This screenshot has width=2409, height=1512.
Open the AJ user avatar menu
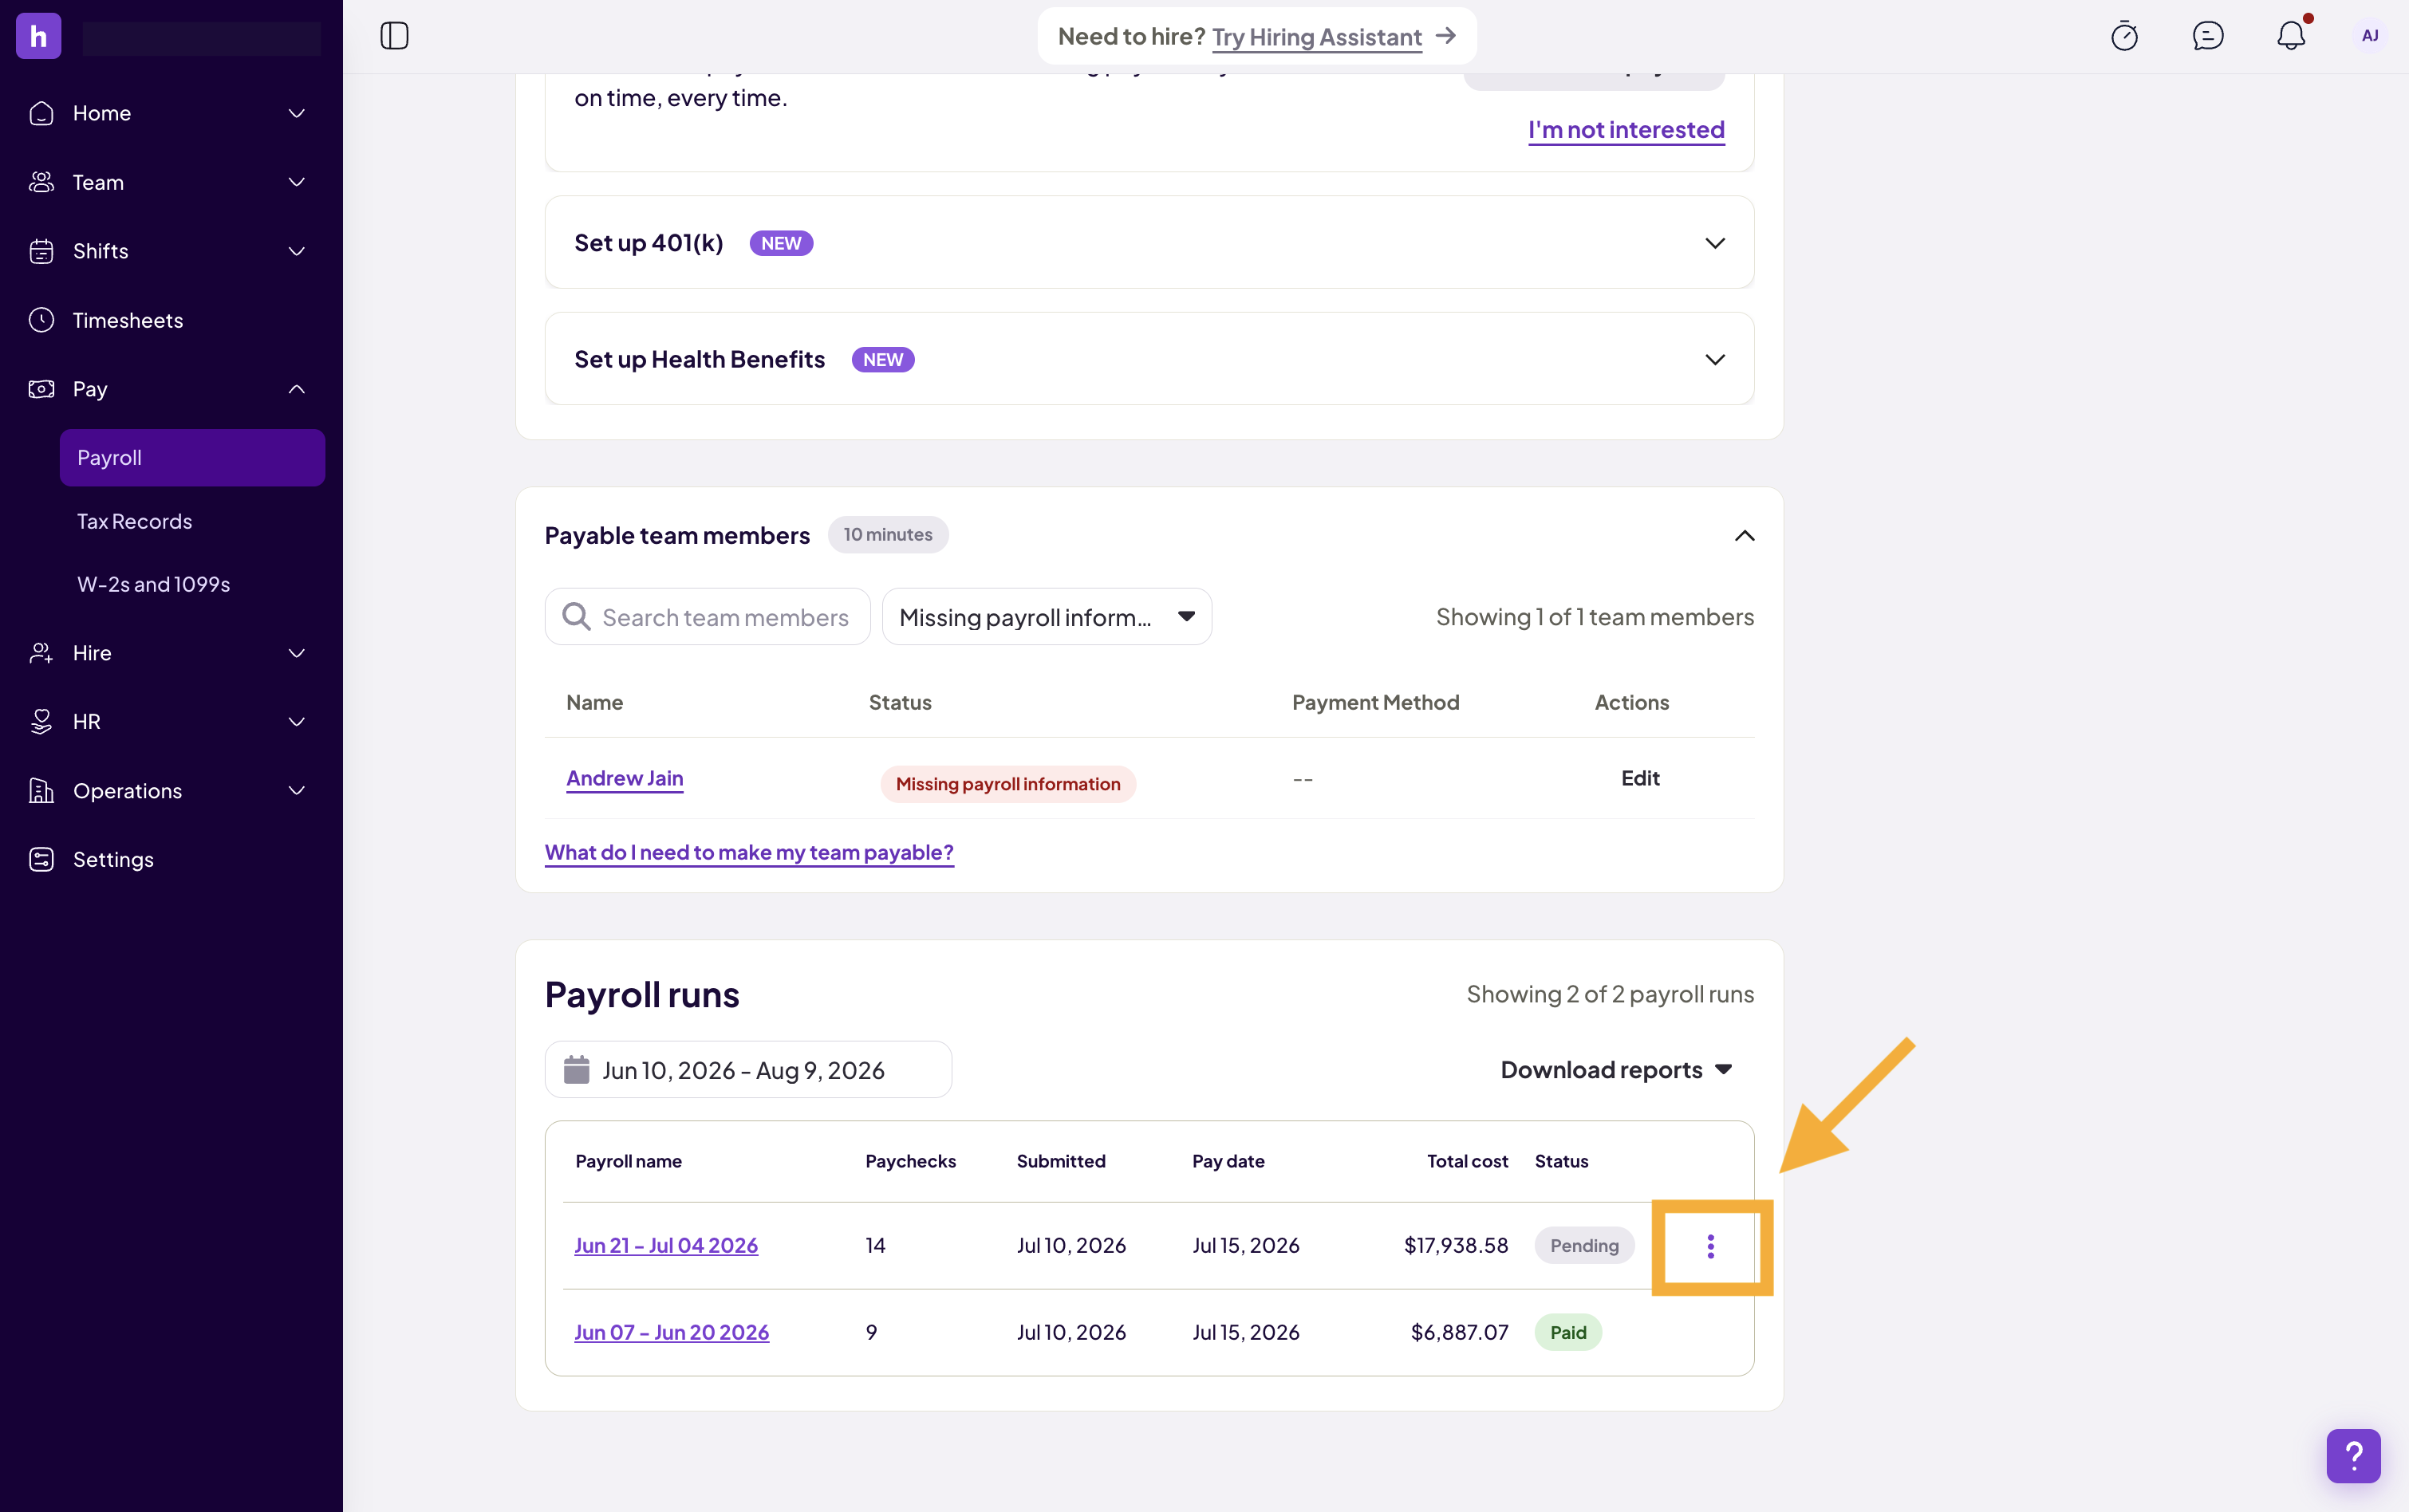[2370, 36]
